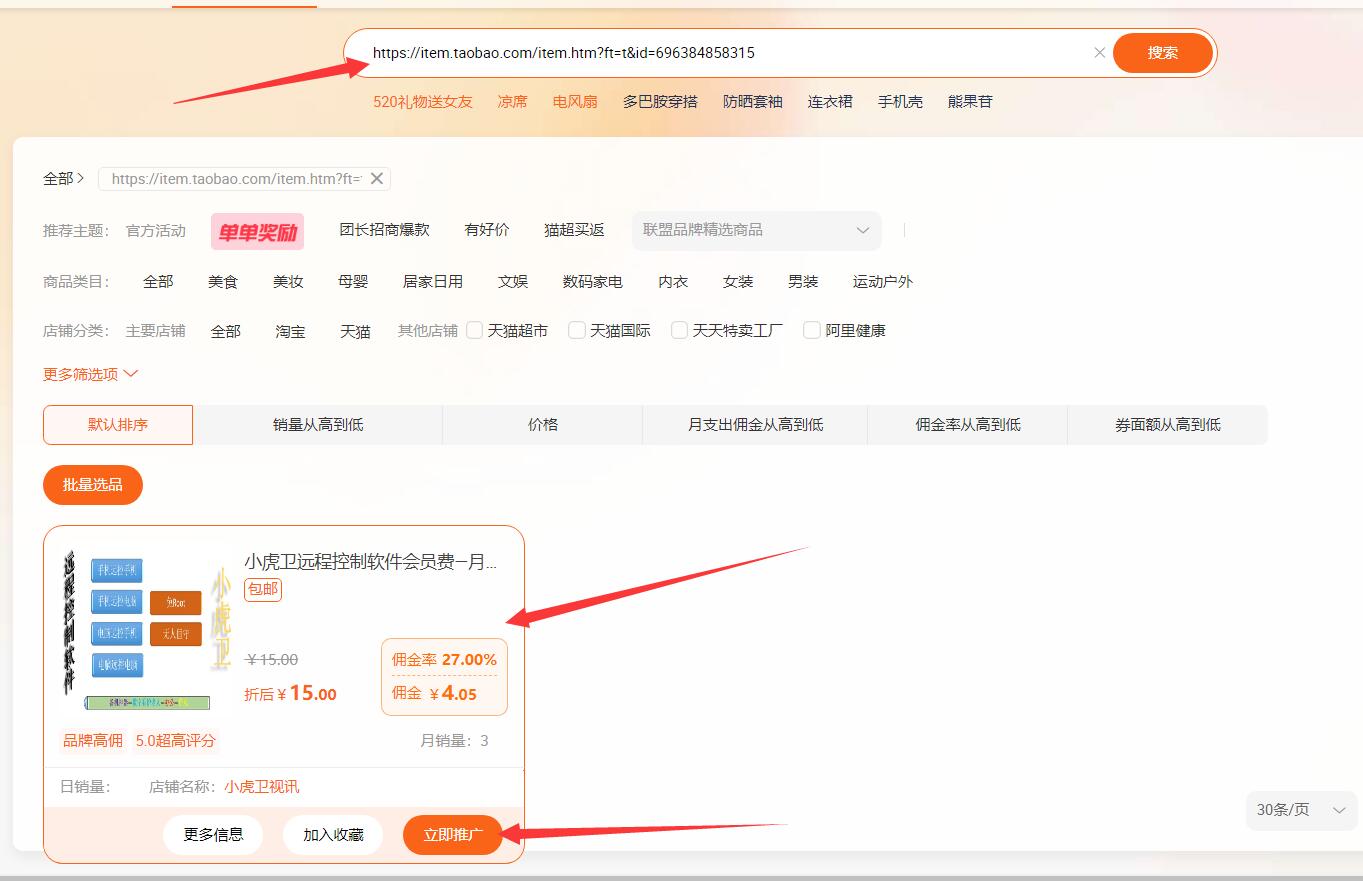The height and width of the screenshot is (881, 1363).
Task: Sort by 佣金率从高到低
Action: point(968,425)
